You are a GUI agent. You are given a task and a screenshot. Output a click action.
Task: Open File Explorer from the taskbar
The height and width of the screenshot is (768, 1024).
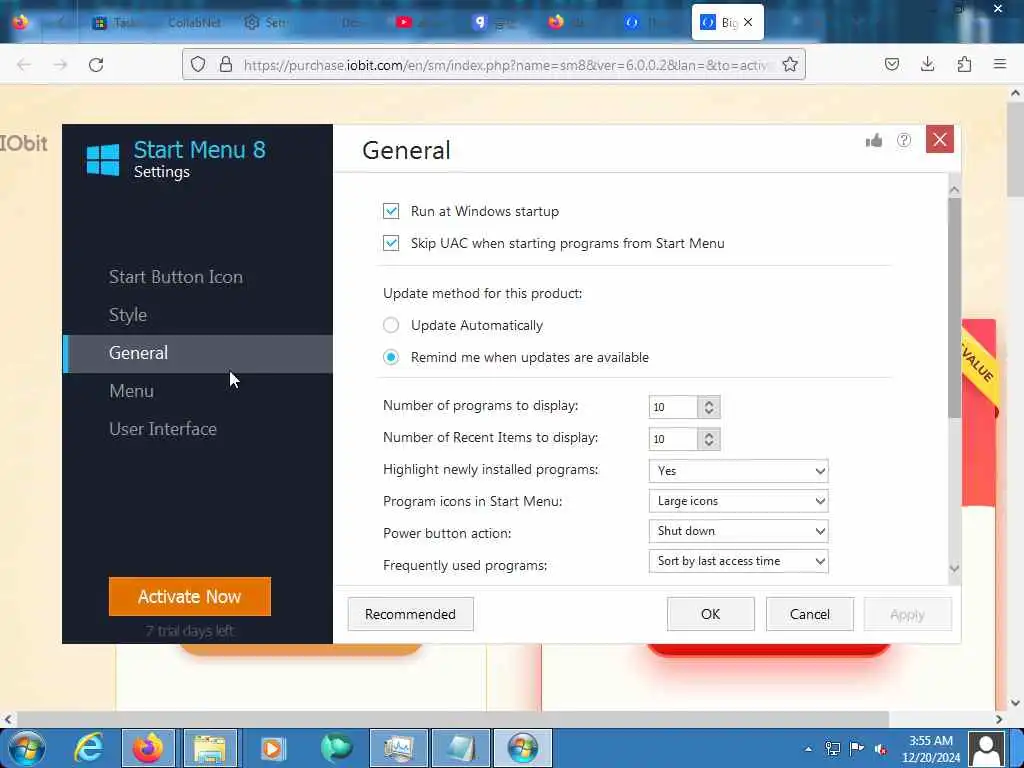point(210,748)
